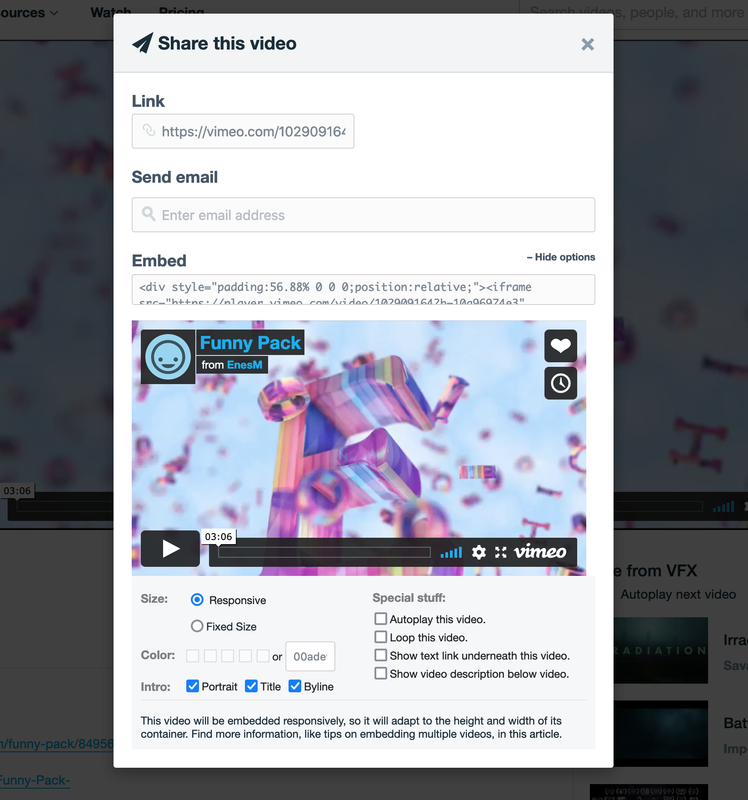This screenshot has height=800, width=748.
Task: Click Autoplay next video label
Action: pos(678,594)
